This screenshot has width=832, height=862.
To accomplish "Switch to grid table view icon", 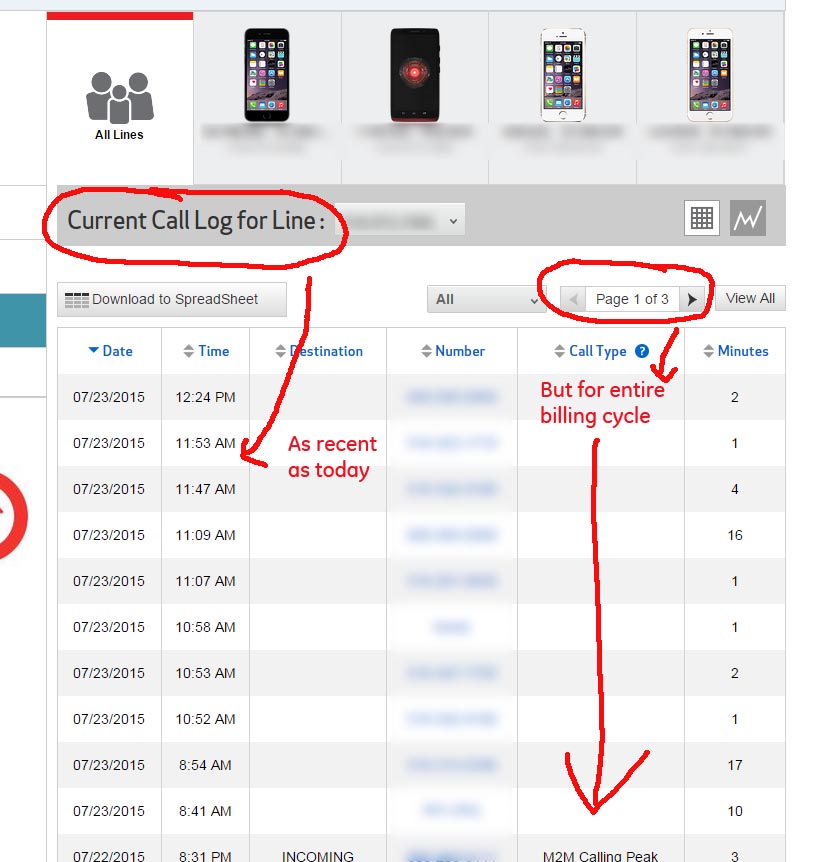I will click(701, 218).
